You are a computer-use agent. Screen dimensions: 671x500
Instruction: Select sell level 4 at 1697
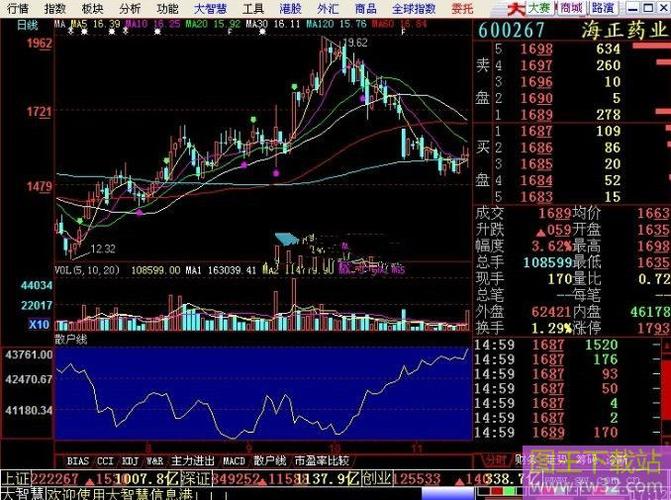coord(571,65)
